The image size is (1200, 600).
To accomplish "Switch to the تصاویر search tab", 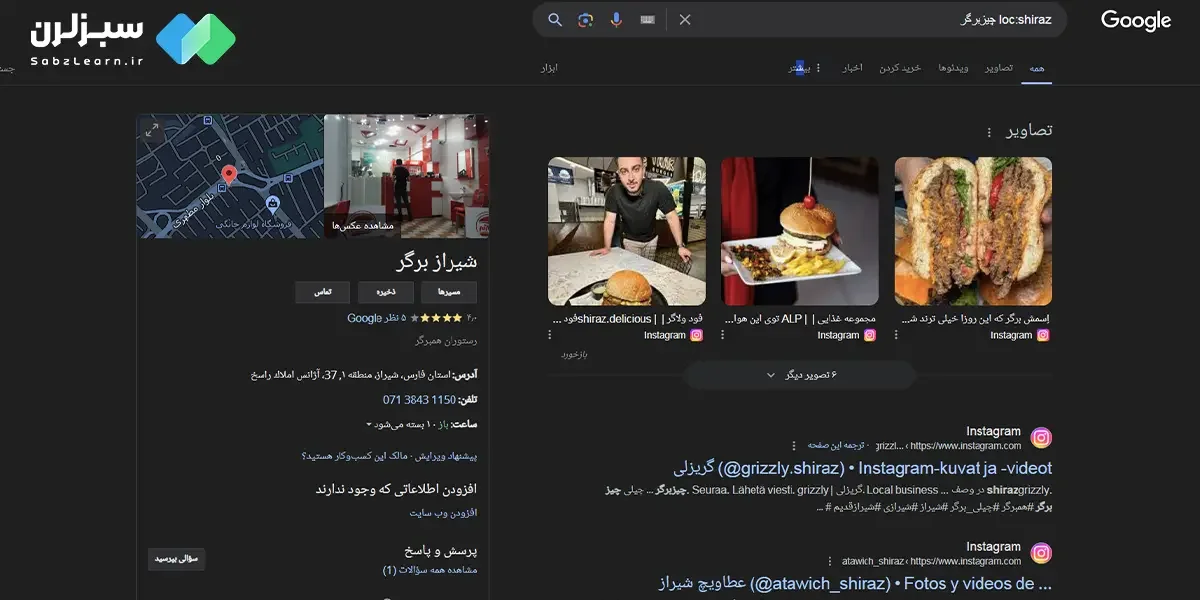I will tap(996, 67).
